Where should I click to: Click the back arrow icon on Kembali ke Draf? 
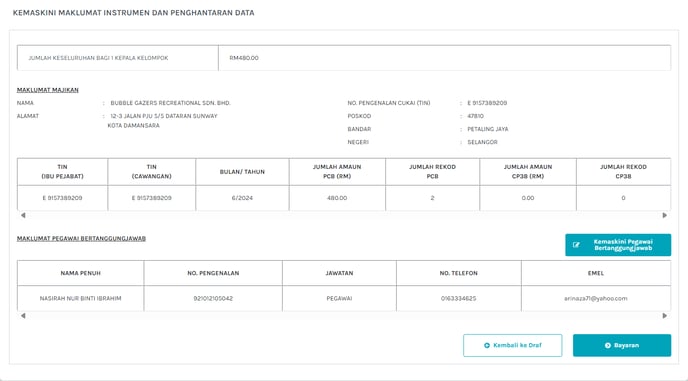coord(487,345)
